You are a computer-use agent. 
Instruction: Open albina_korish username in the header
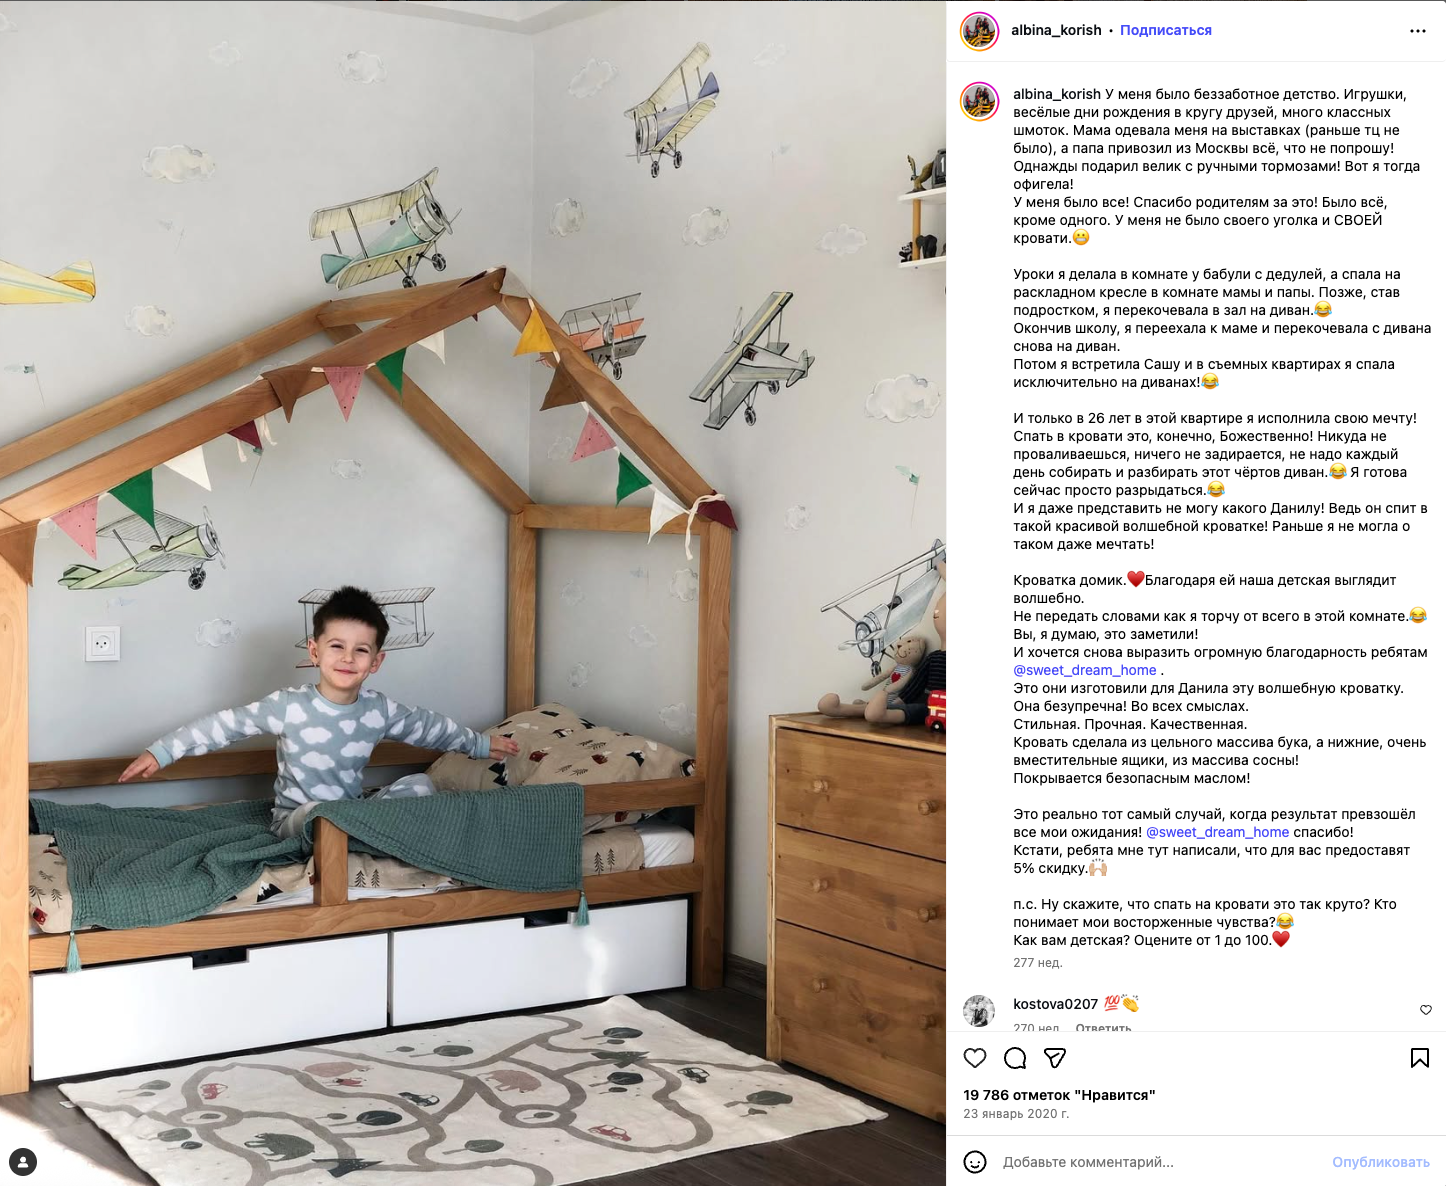coord(1056,30)
